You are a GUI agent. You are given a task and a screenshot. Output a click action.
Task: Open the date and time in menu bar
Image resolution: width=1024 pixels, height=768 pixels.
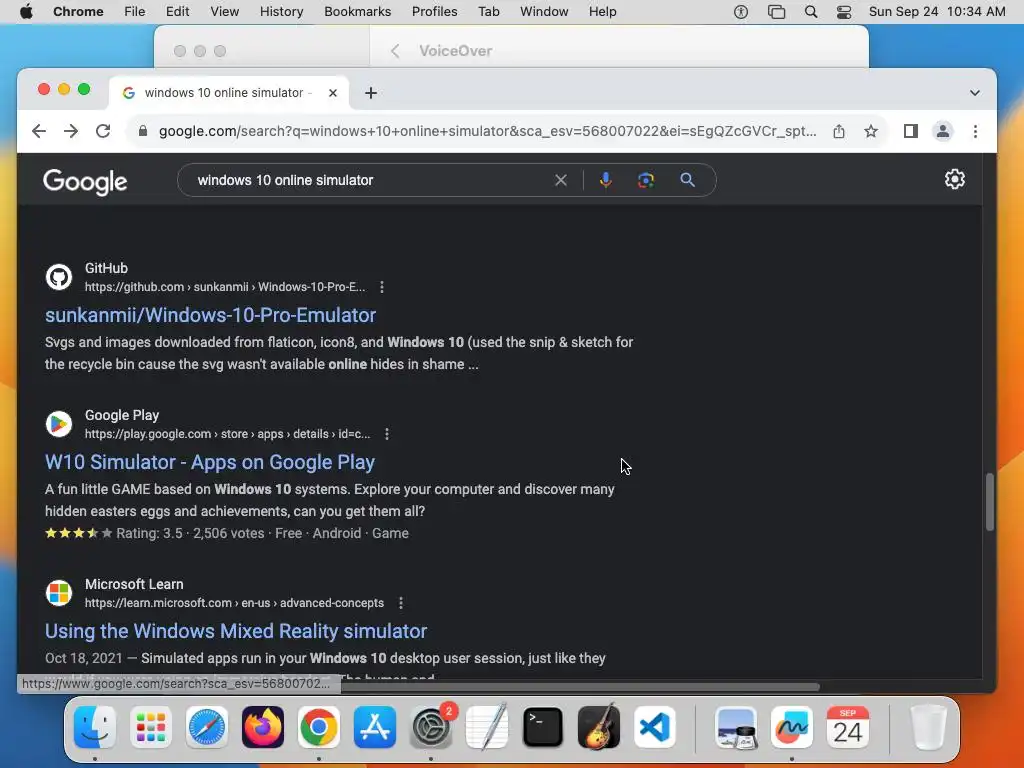937,12
